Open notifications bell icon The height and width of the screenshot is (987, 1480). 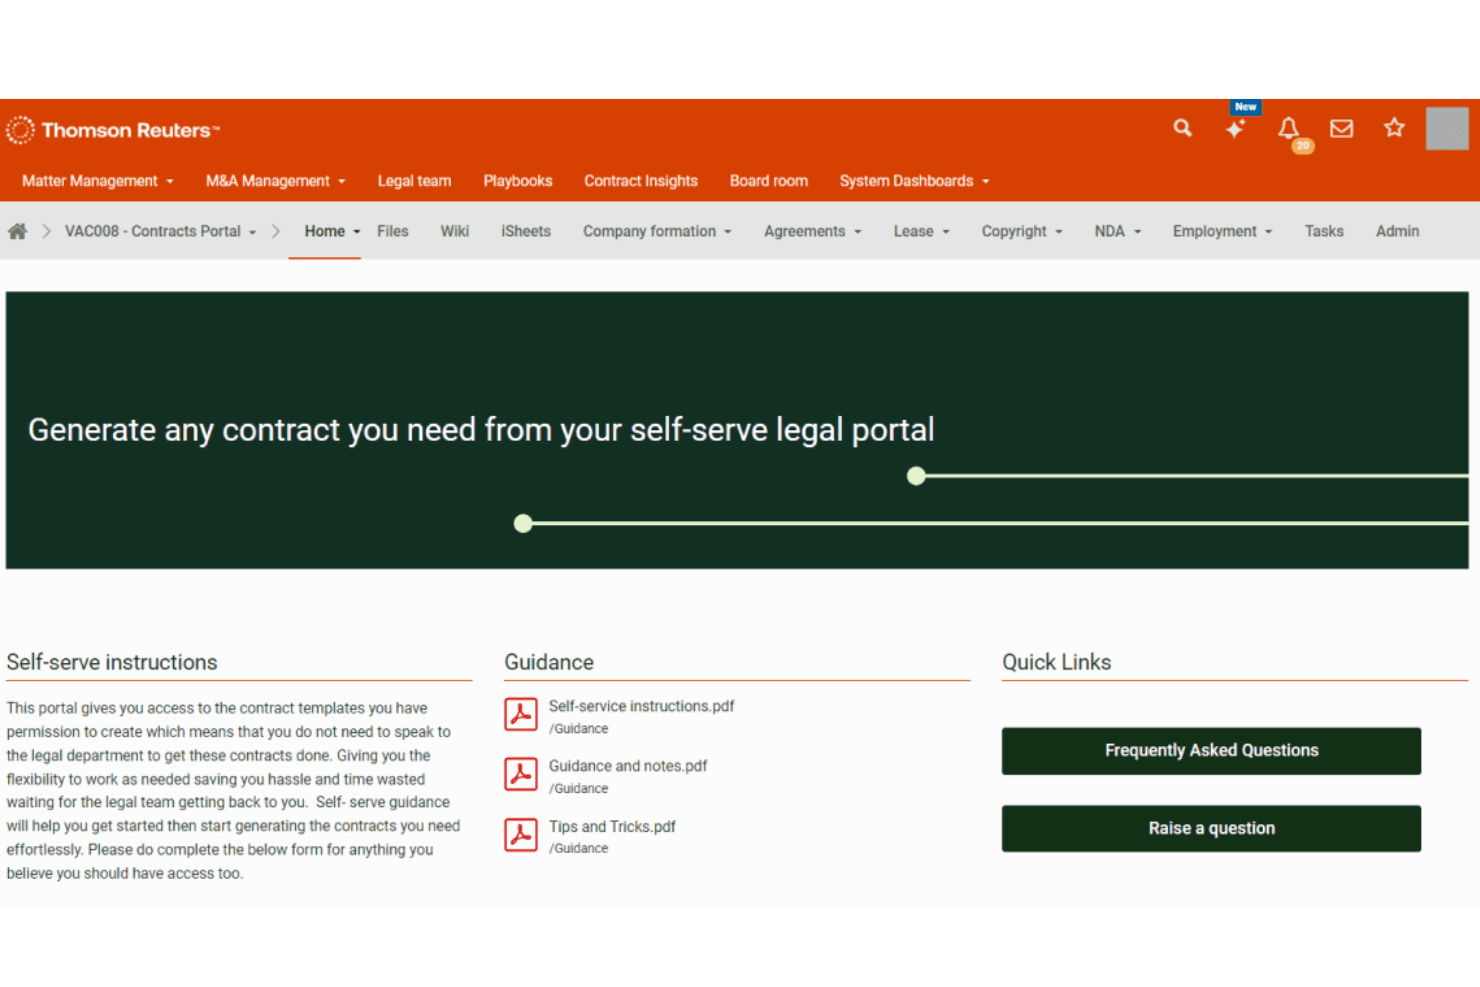pos(1288,128)
